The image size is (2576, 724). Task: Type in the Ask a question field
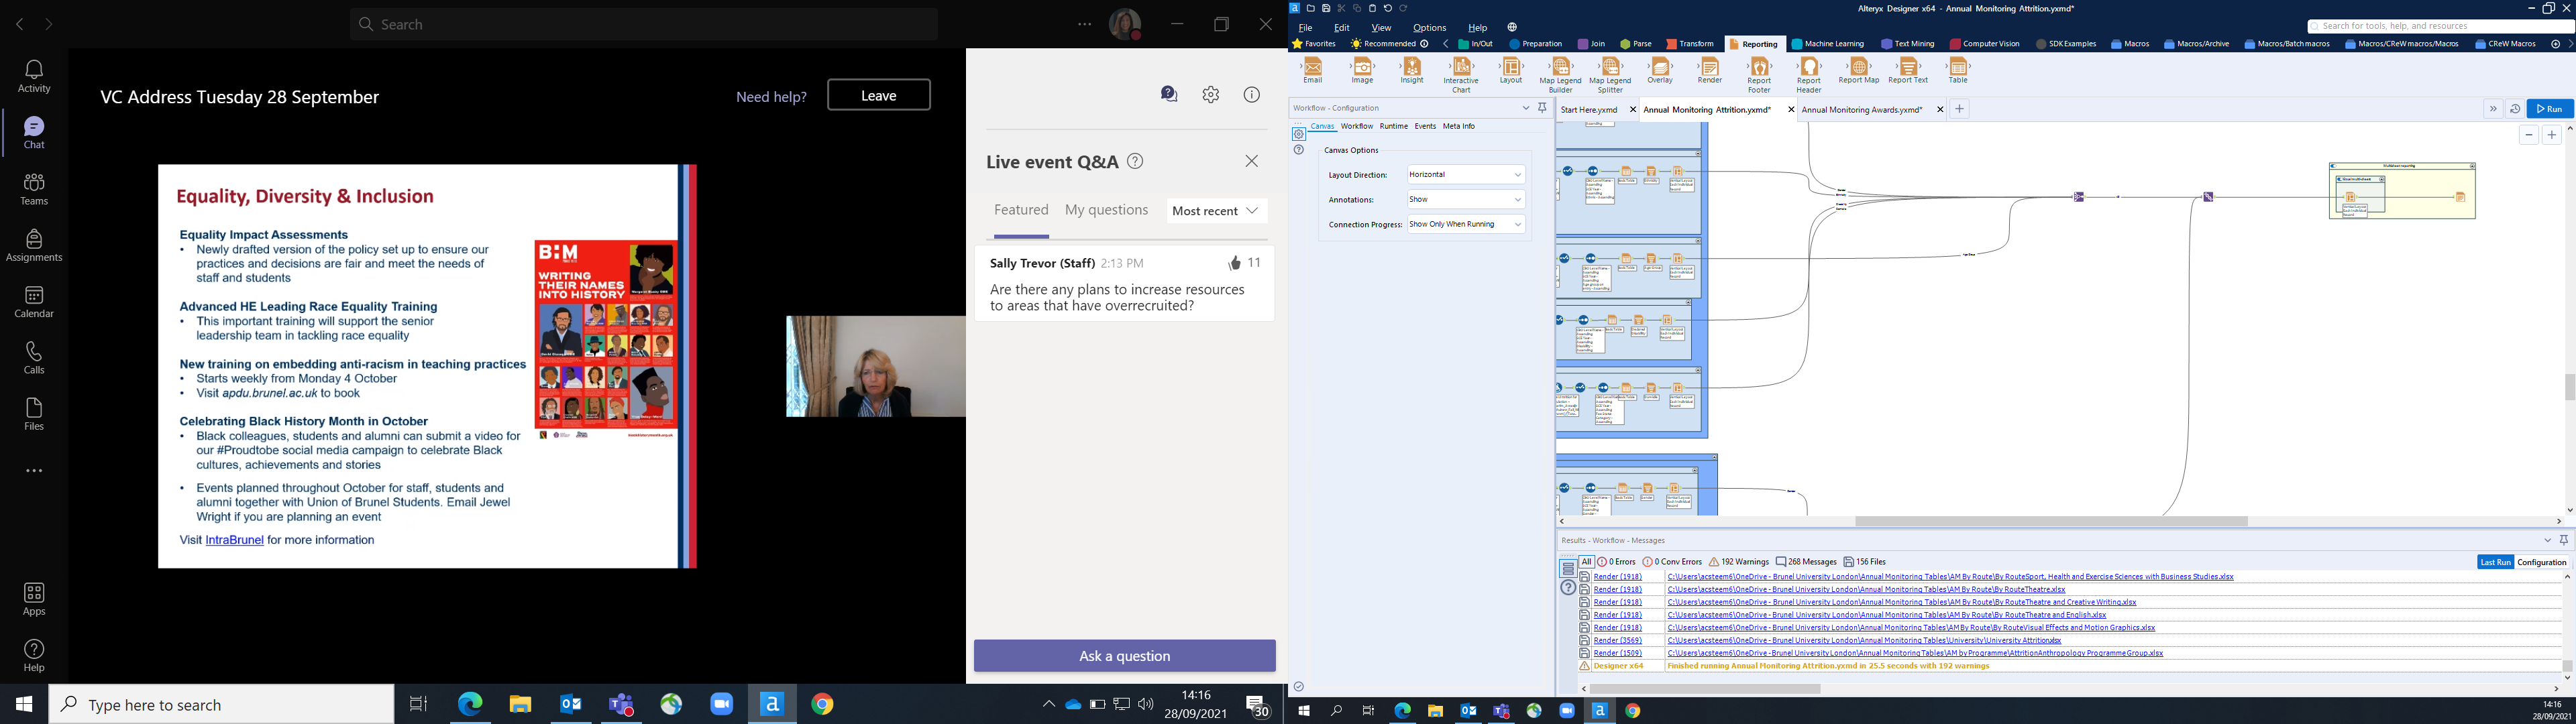click(1124, 655)
